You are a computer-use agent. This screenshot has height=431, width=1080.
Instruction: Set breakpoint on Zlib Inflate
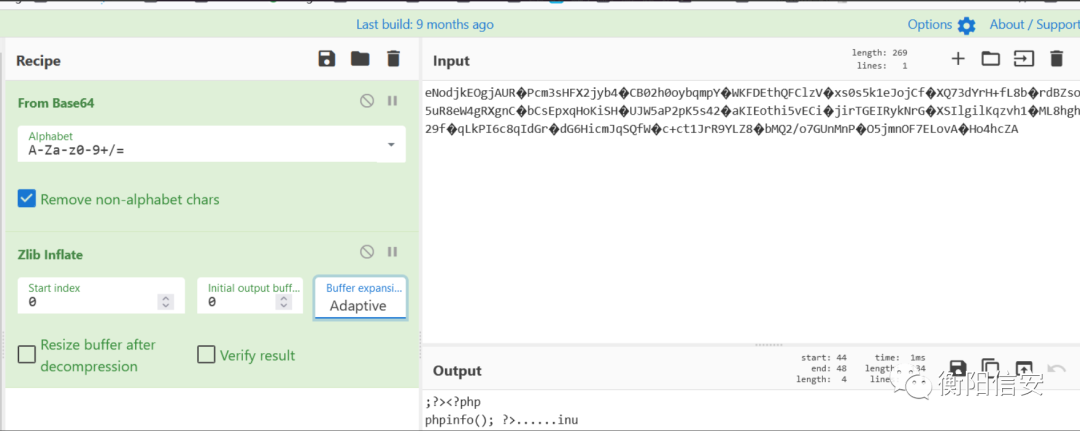pos(393,252)
